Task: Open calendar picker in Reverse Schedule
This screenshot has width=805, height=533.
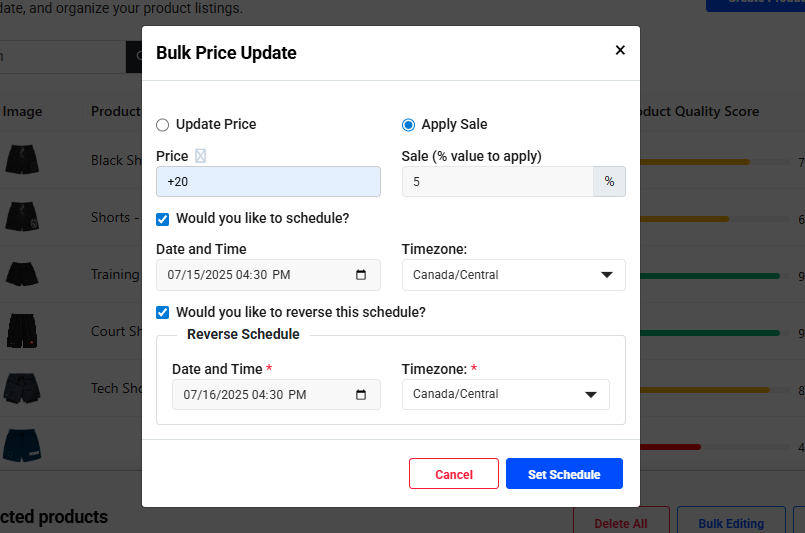Action: [x=361, y=394]
